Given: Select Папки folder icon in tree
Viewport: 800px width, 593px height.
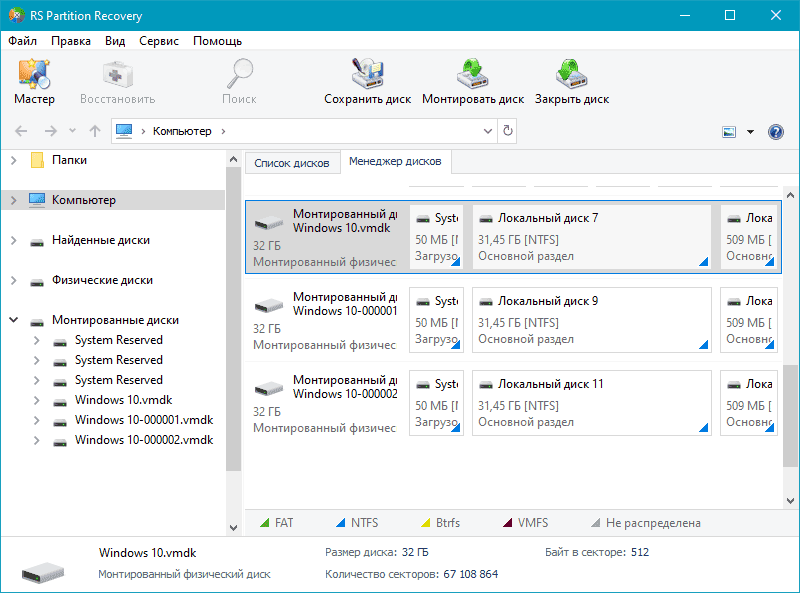Looking at the screenshot, I should pyautogui.click(x=37, y=160).
